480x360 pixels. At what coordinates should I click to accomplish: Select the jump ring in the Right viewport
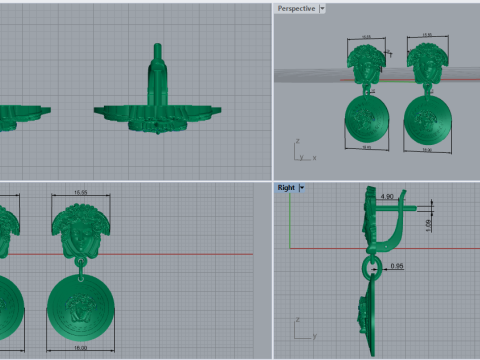371,267
